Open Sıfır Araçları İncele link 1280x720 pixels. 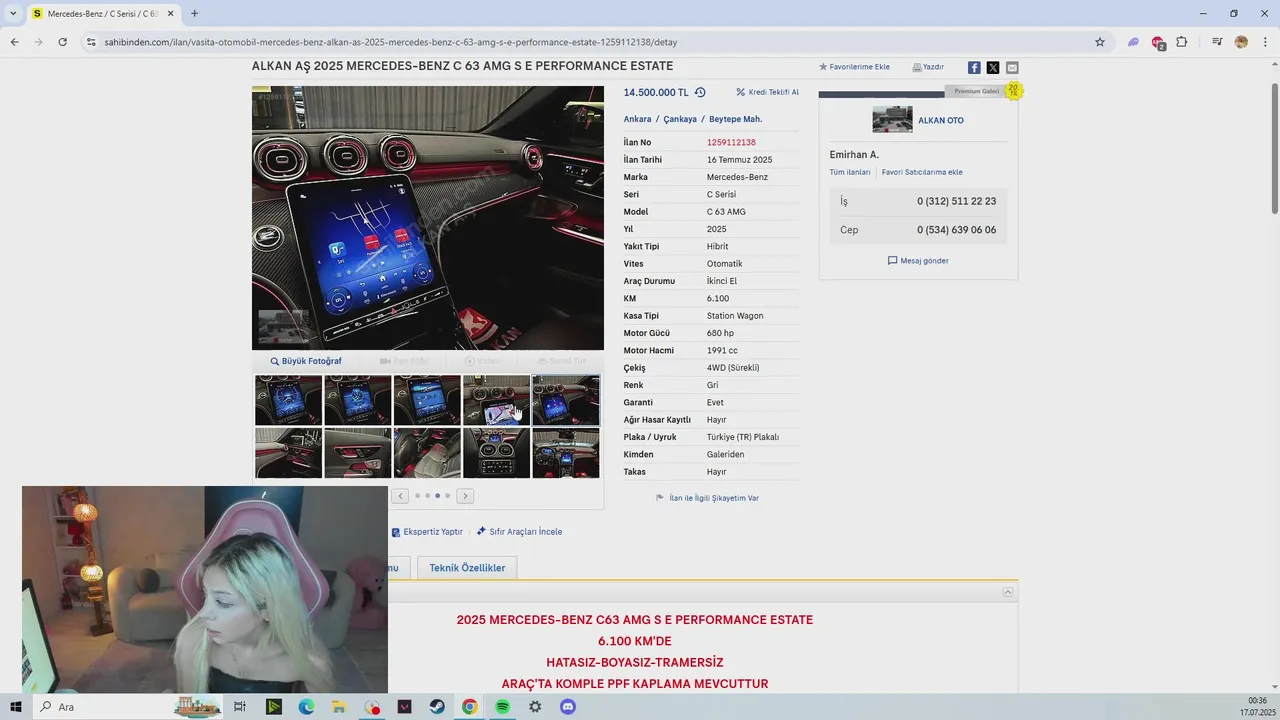(x=519, y=532)
